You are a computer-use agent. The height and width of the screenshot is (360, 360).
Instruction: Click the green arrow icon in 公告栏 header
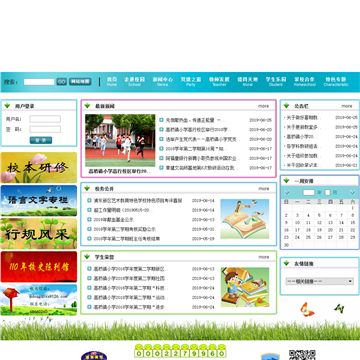tap(286, 106)
